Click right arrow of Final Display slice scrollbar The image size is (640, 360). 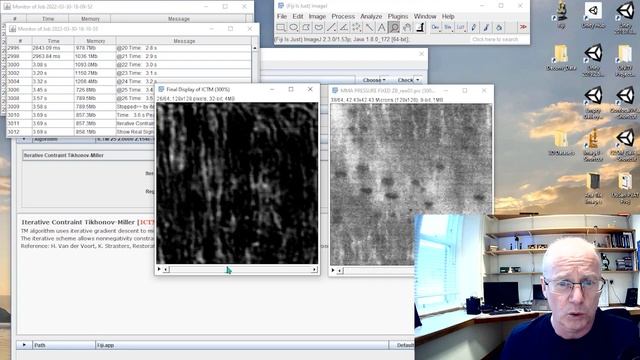314,269
